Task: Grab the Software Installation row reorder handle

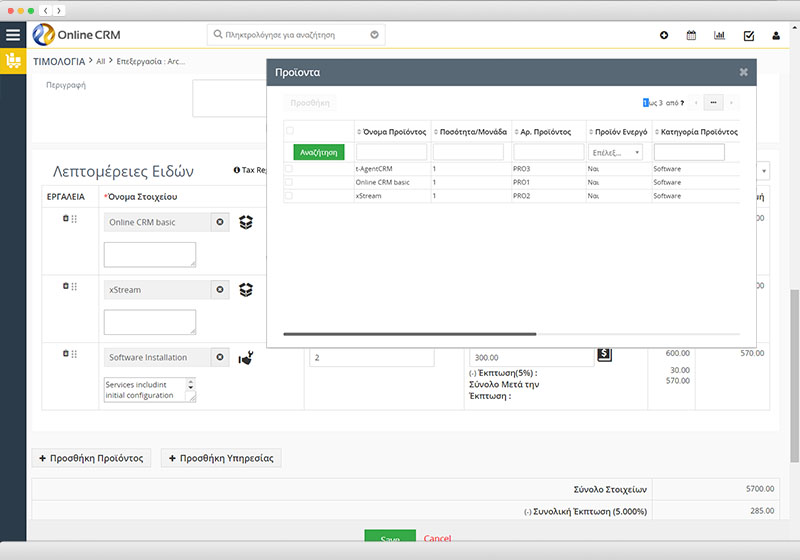Action: tap(74, 354)
